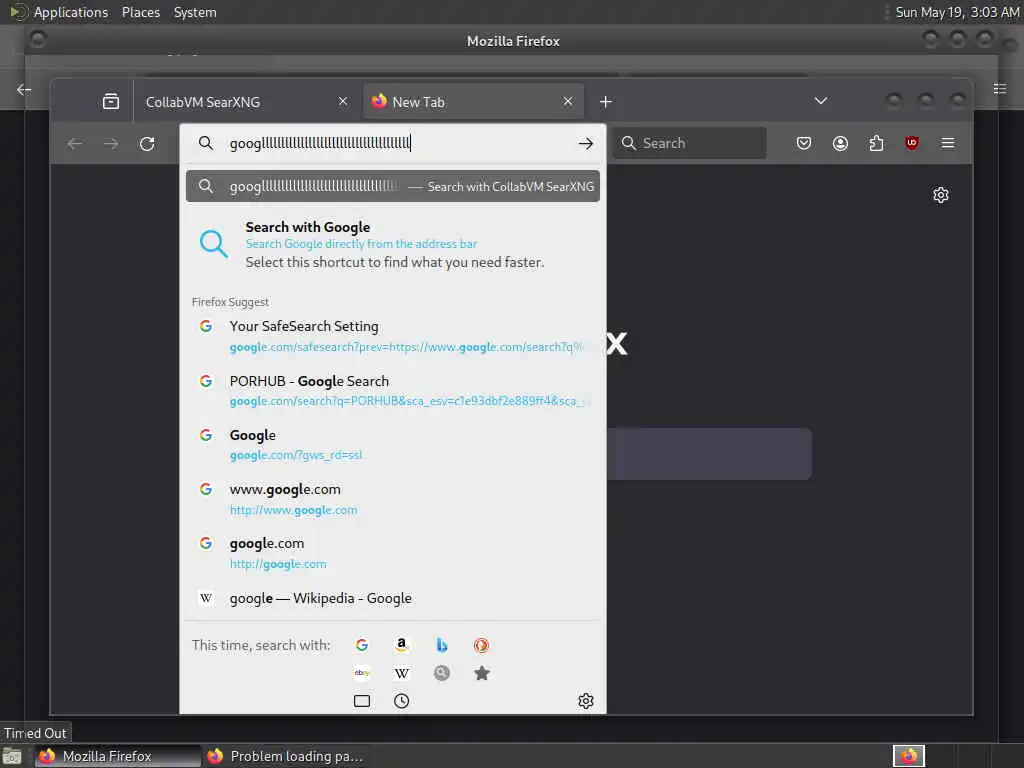
Task: Switch to Problem loading page taskbar item
Action: 284,756
